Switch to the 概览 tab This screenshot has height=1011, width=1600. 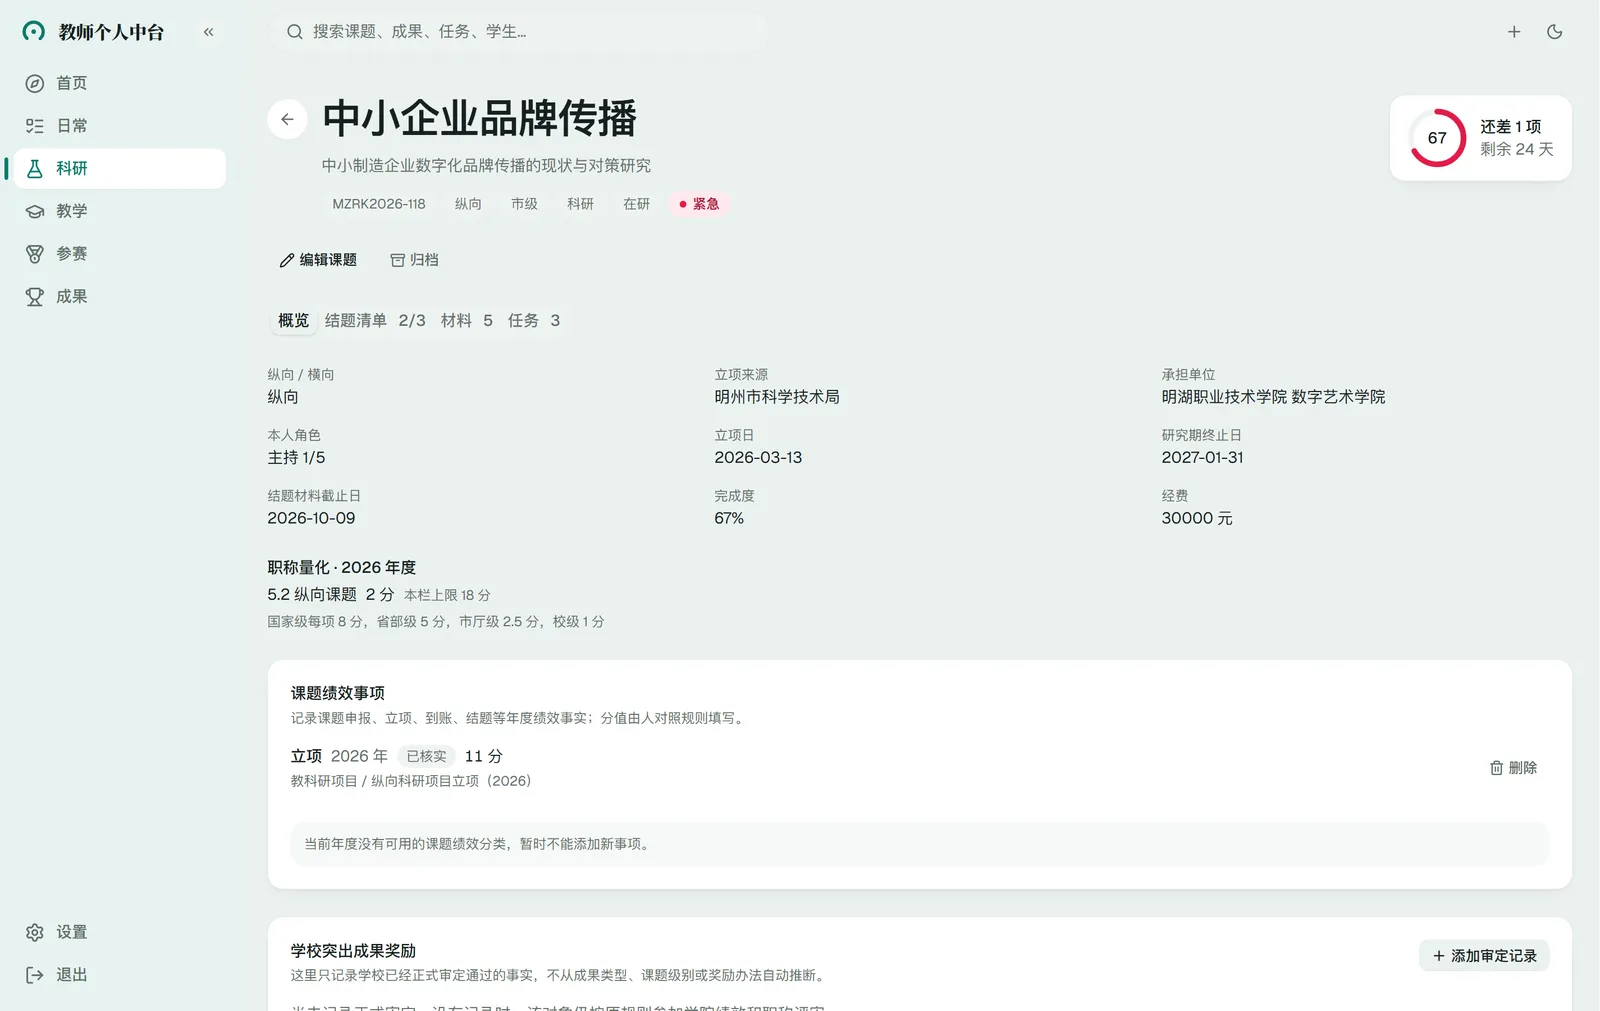click(x=293, y=321)
